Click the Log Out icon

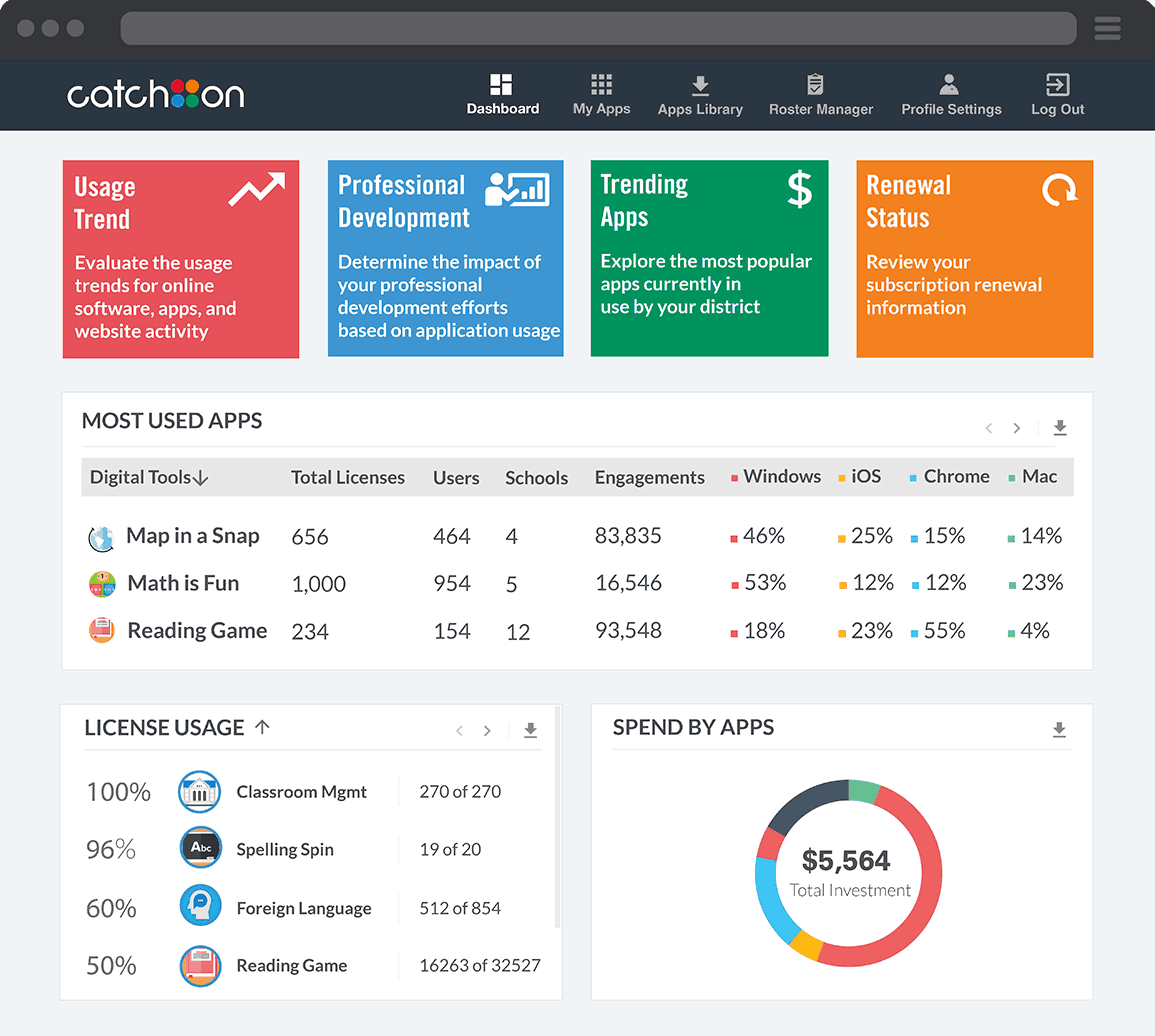[1057, 85]
